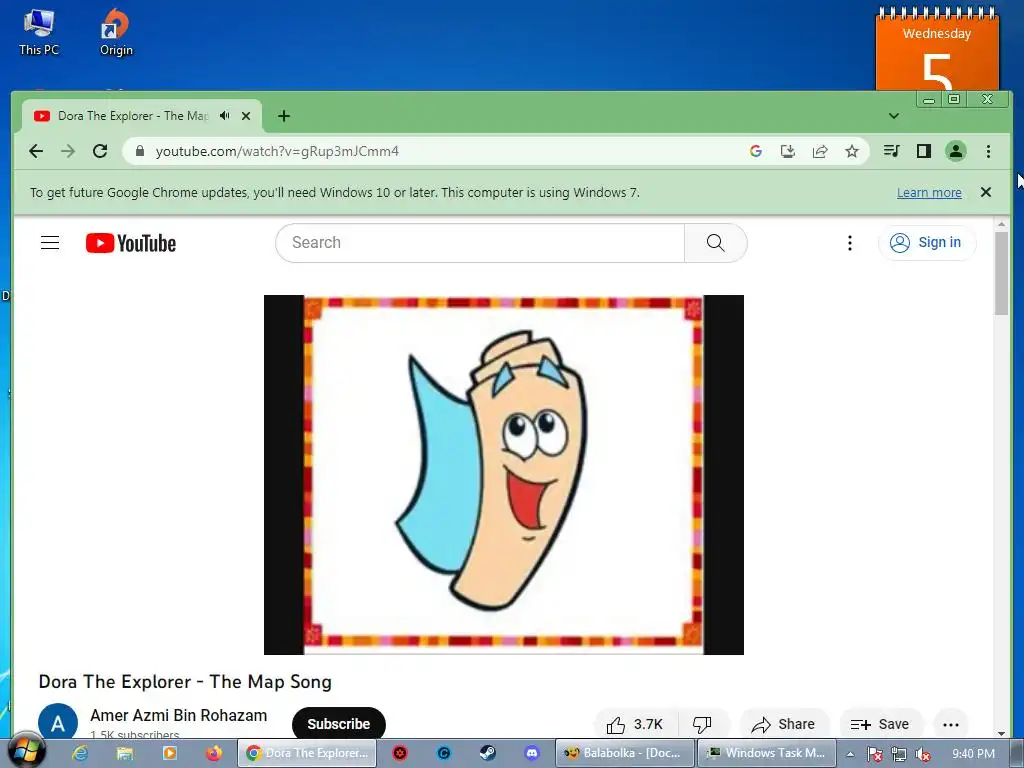The image size is (1024, 768).
Task: Switch to Windows Task Manager window
Action: pos(766,753)
